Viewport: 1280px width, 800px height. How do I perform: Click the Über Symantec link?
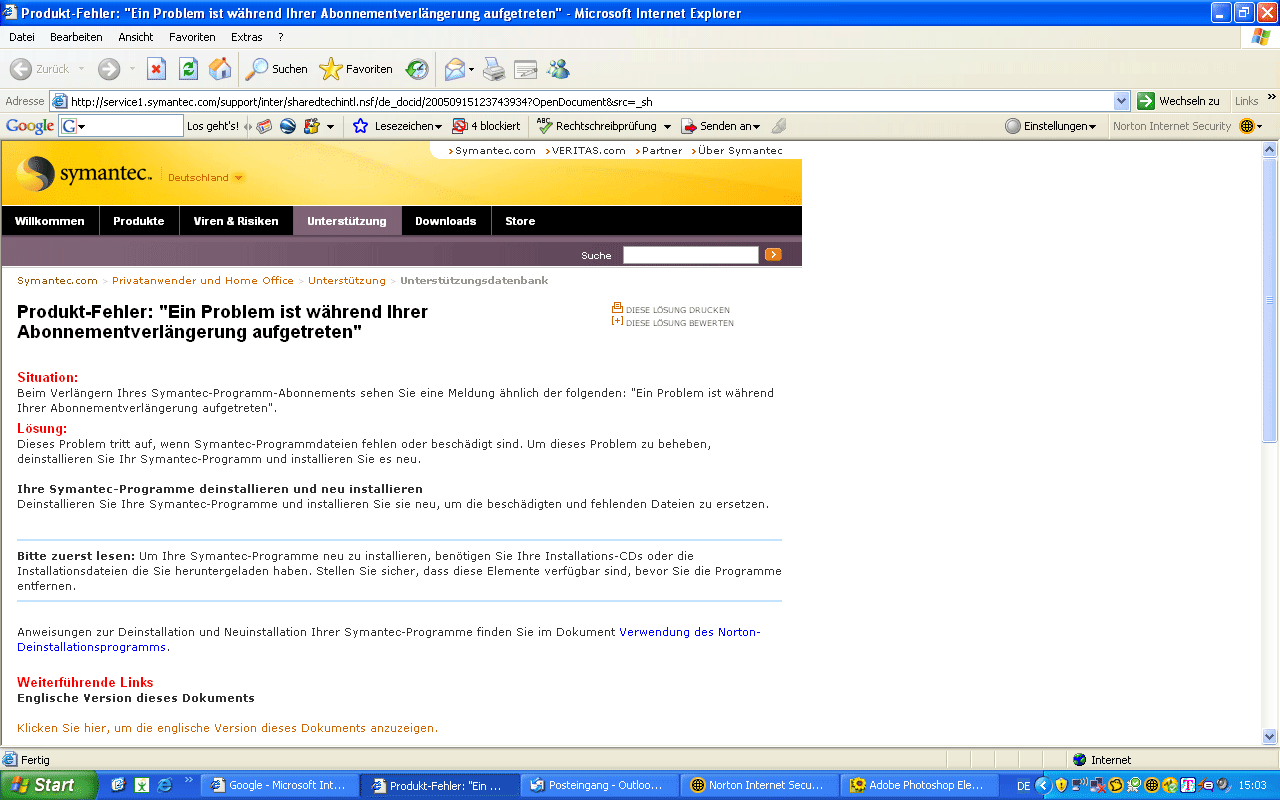tap(738, 151)
